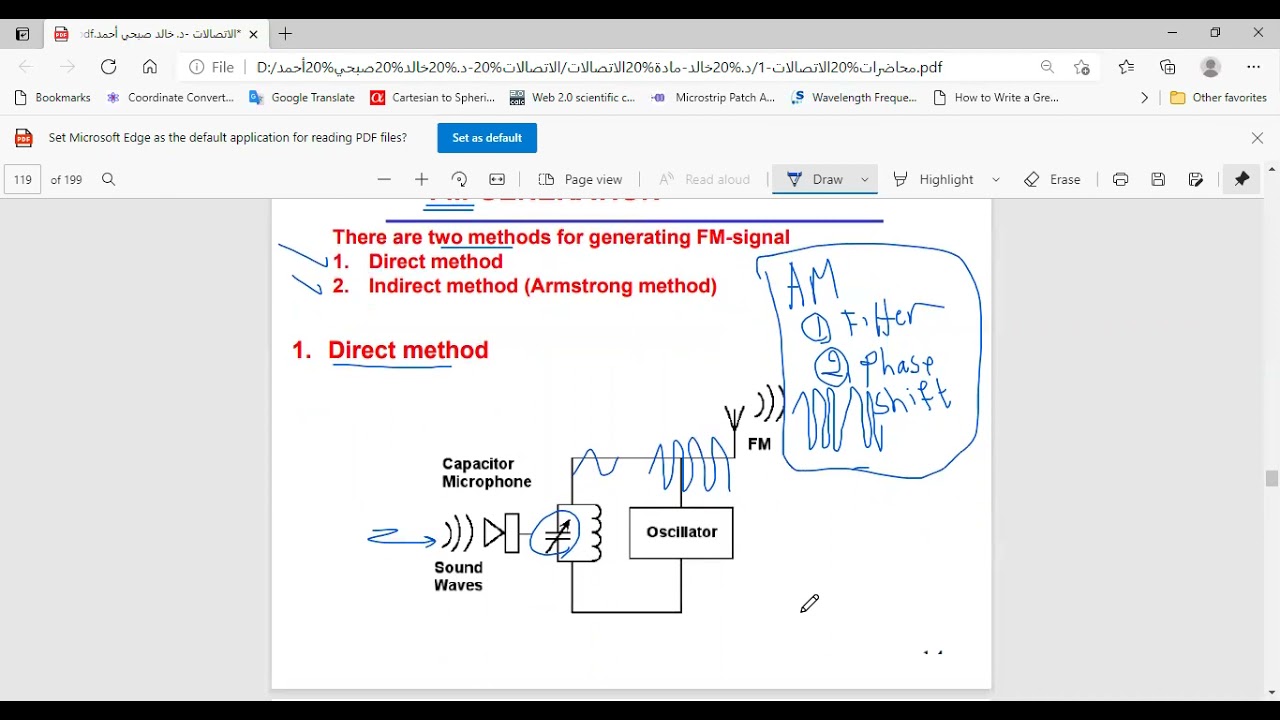The height and width of the screenshot is (720, 1280).
Task: Click the 'Direct method' heading
Action: [408, 350]
